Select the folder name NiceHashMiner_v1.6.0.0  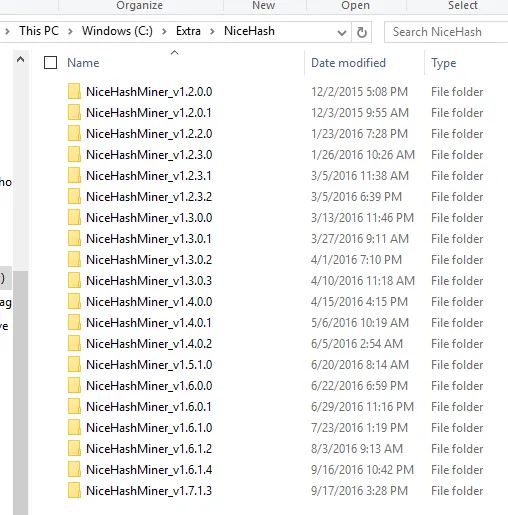[x=149, y=386]
